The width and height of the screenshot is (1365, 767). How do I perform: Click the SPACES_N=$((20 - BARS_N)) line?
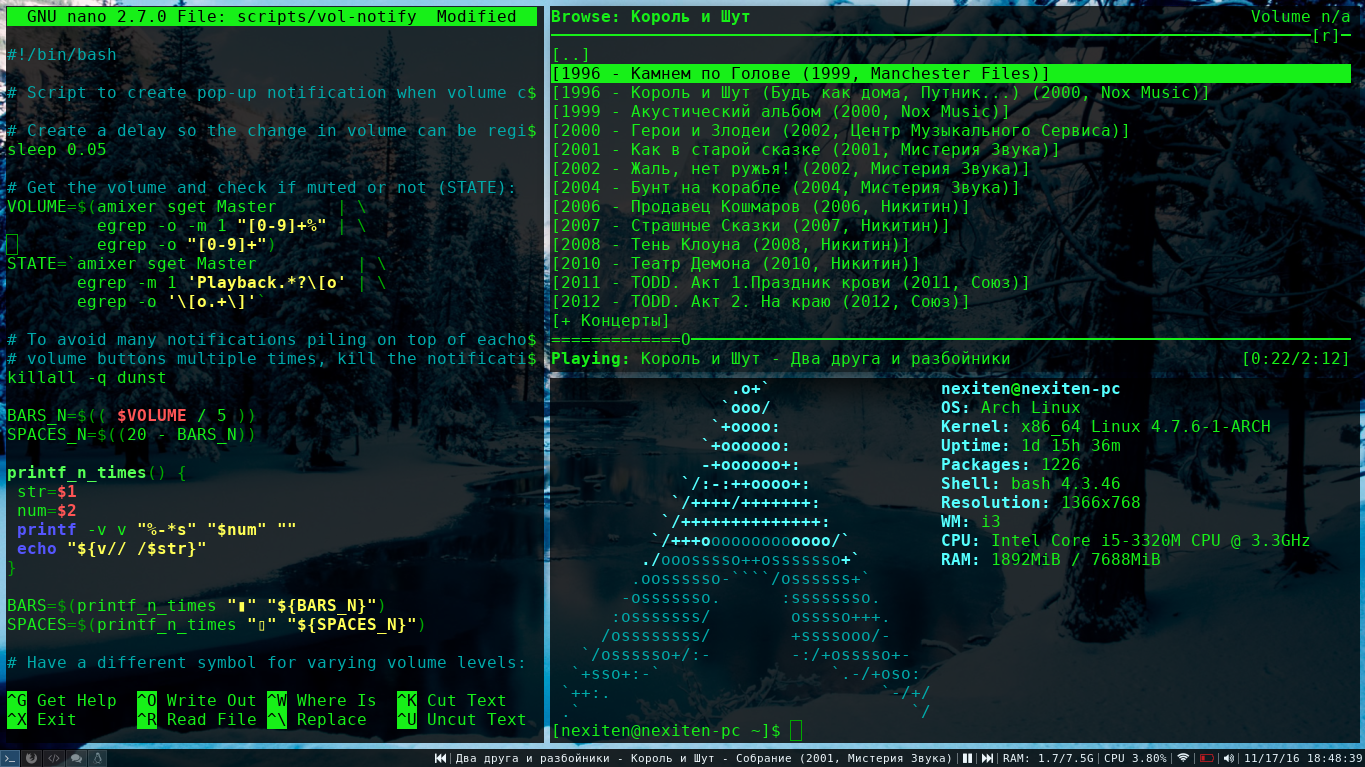tap(132, 435)
